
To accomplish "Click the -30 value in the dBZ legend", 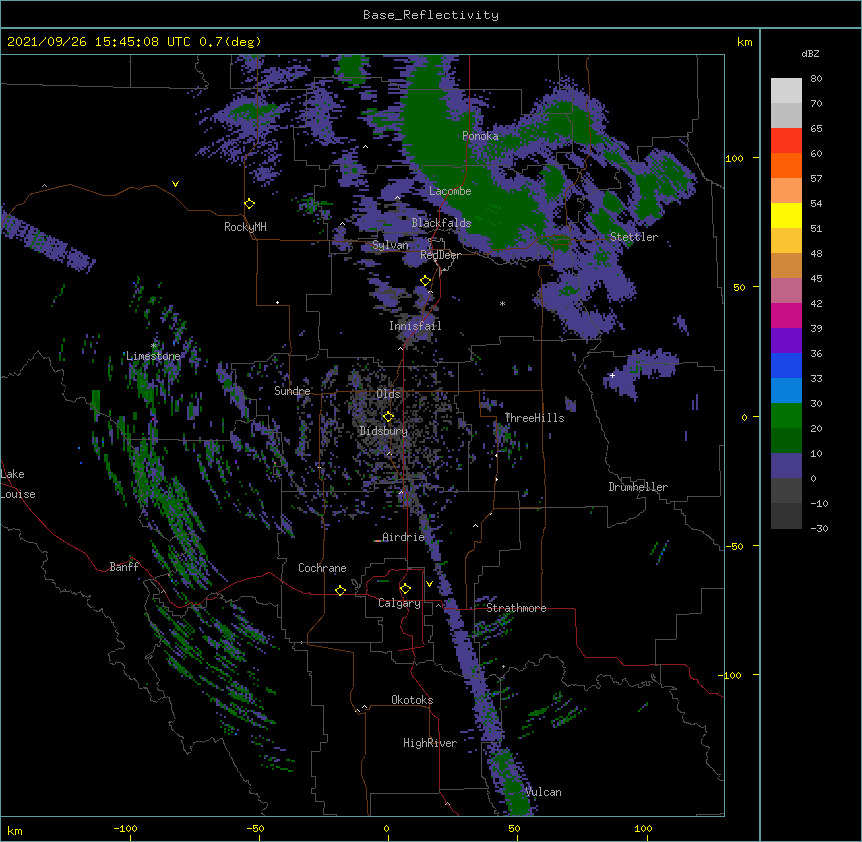I will [819, 528].
